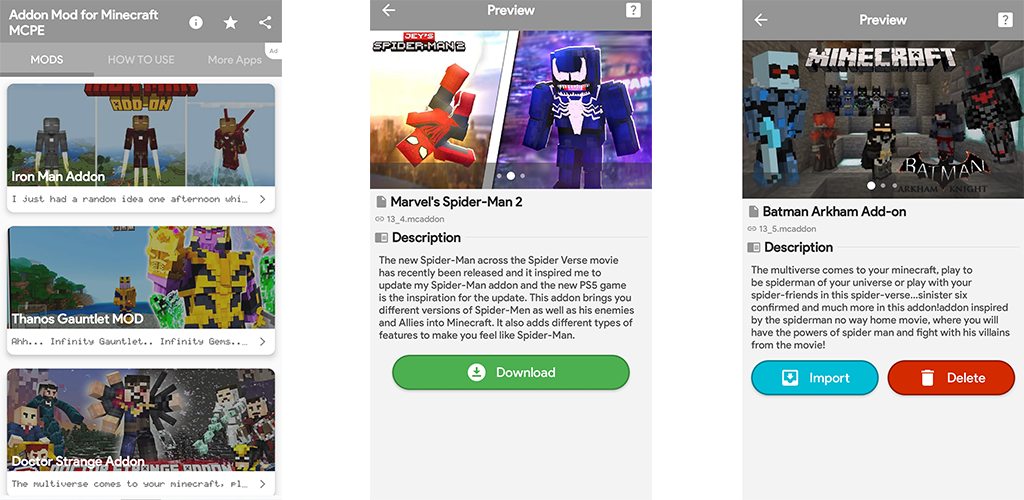The image size is (1024, 500).
Task: Open the More Apps tab
Action: [234, 59]
